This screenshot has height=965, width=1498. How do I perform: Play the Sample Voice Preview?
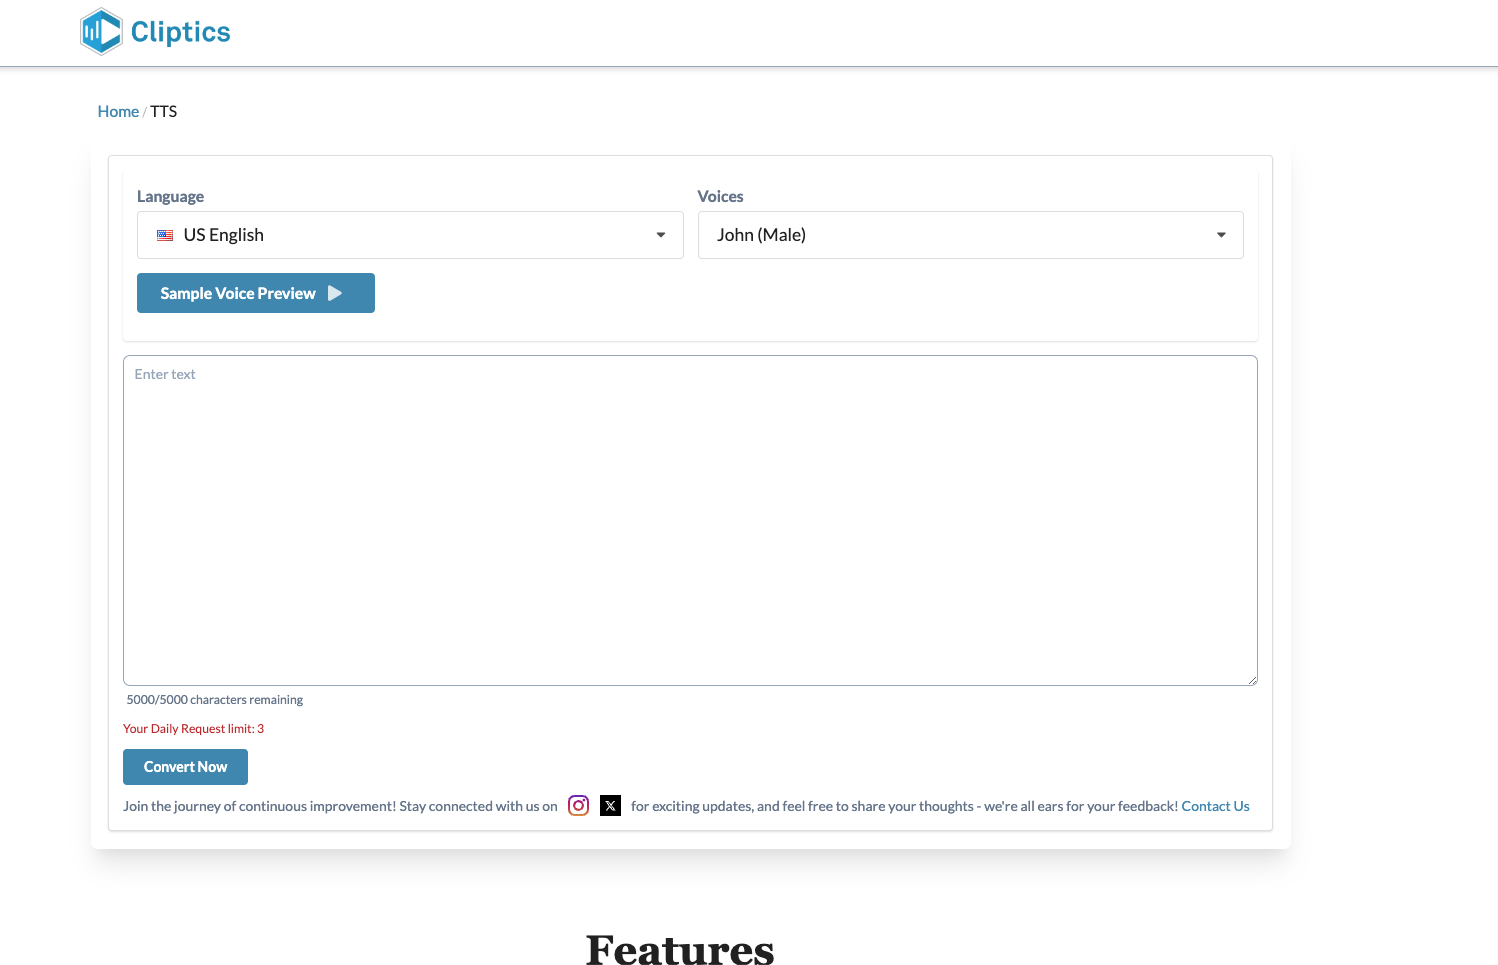pyautogui.click(x=255, y=292)
